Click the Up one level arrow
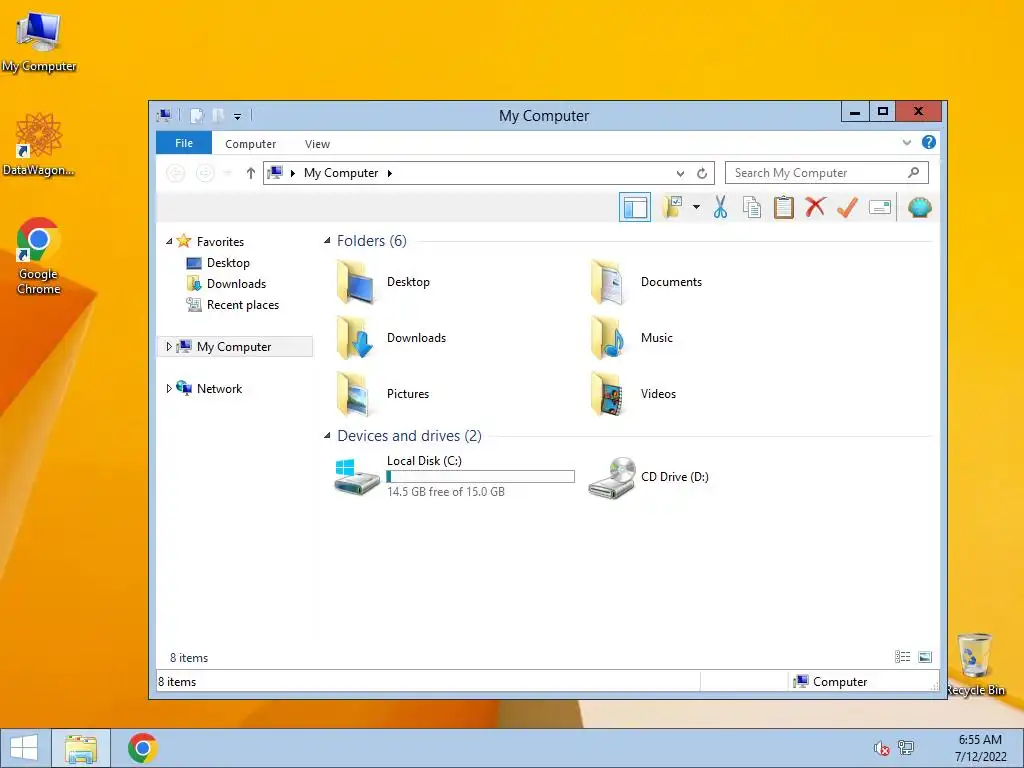Image resolution: width=1024 pixels, height=768 pixels. coord(250,173)
